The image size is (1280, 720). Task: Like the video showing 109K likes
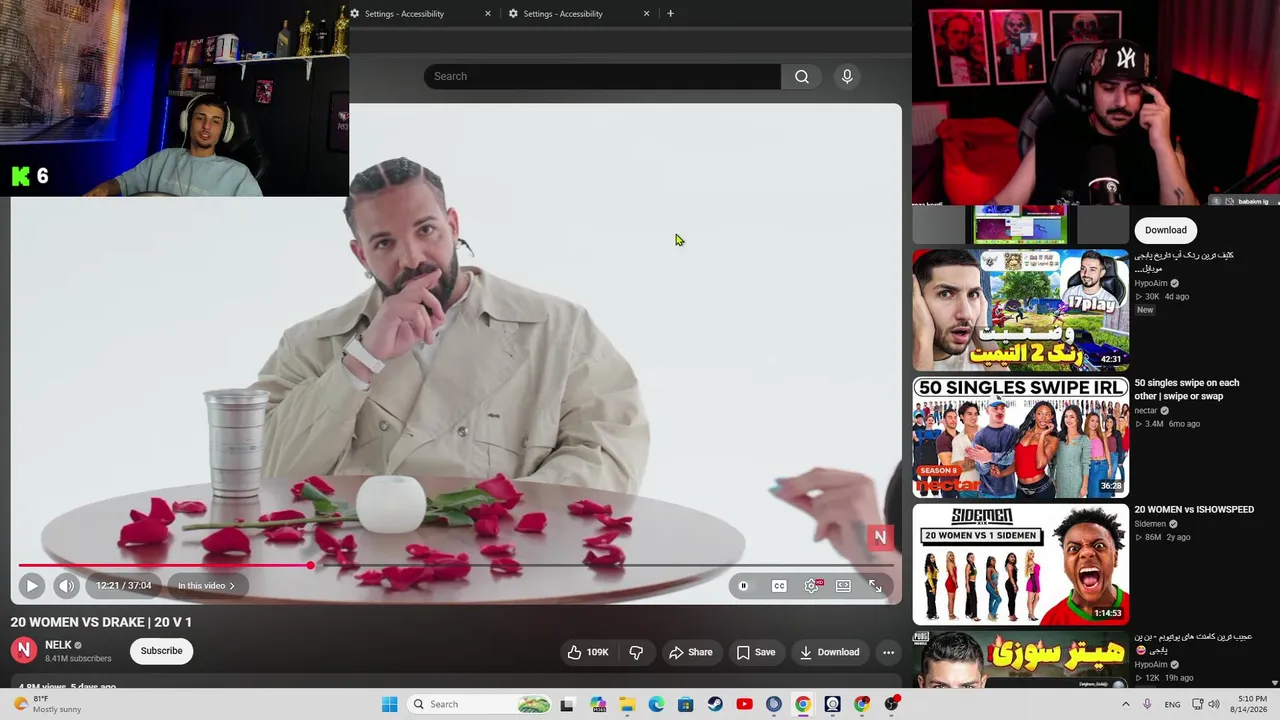pyautogui.click(x=588, y=652)
